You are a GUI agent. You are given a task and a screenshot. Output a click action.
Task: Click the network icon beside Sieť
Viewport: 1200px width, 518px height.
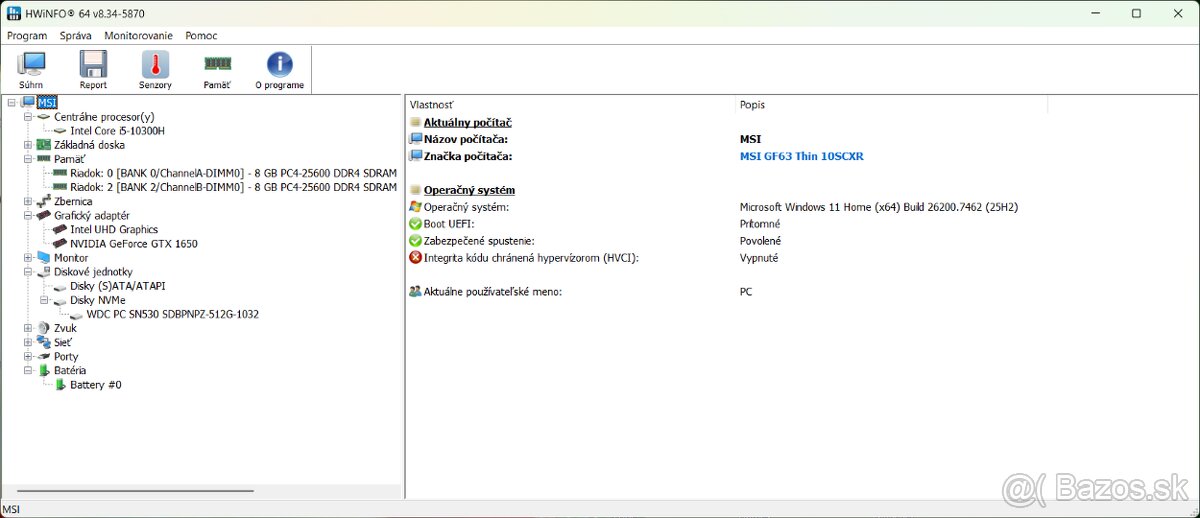pyautogui.click(x=44, y=342)
